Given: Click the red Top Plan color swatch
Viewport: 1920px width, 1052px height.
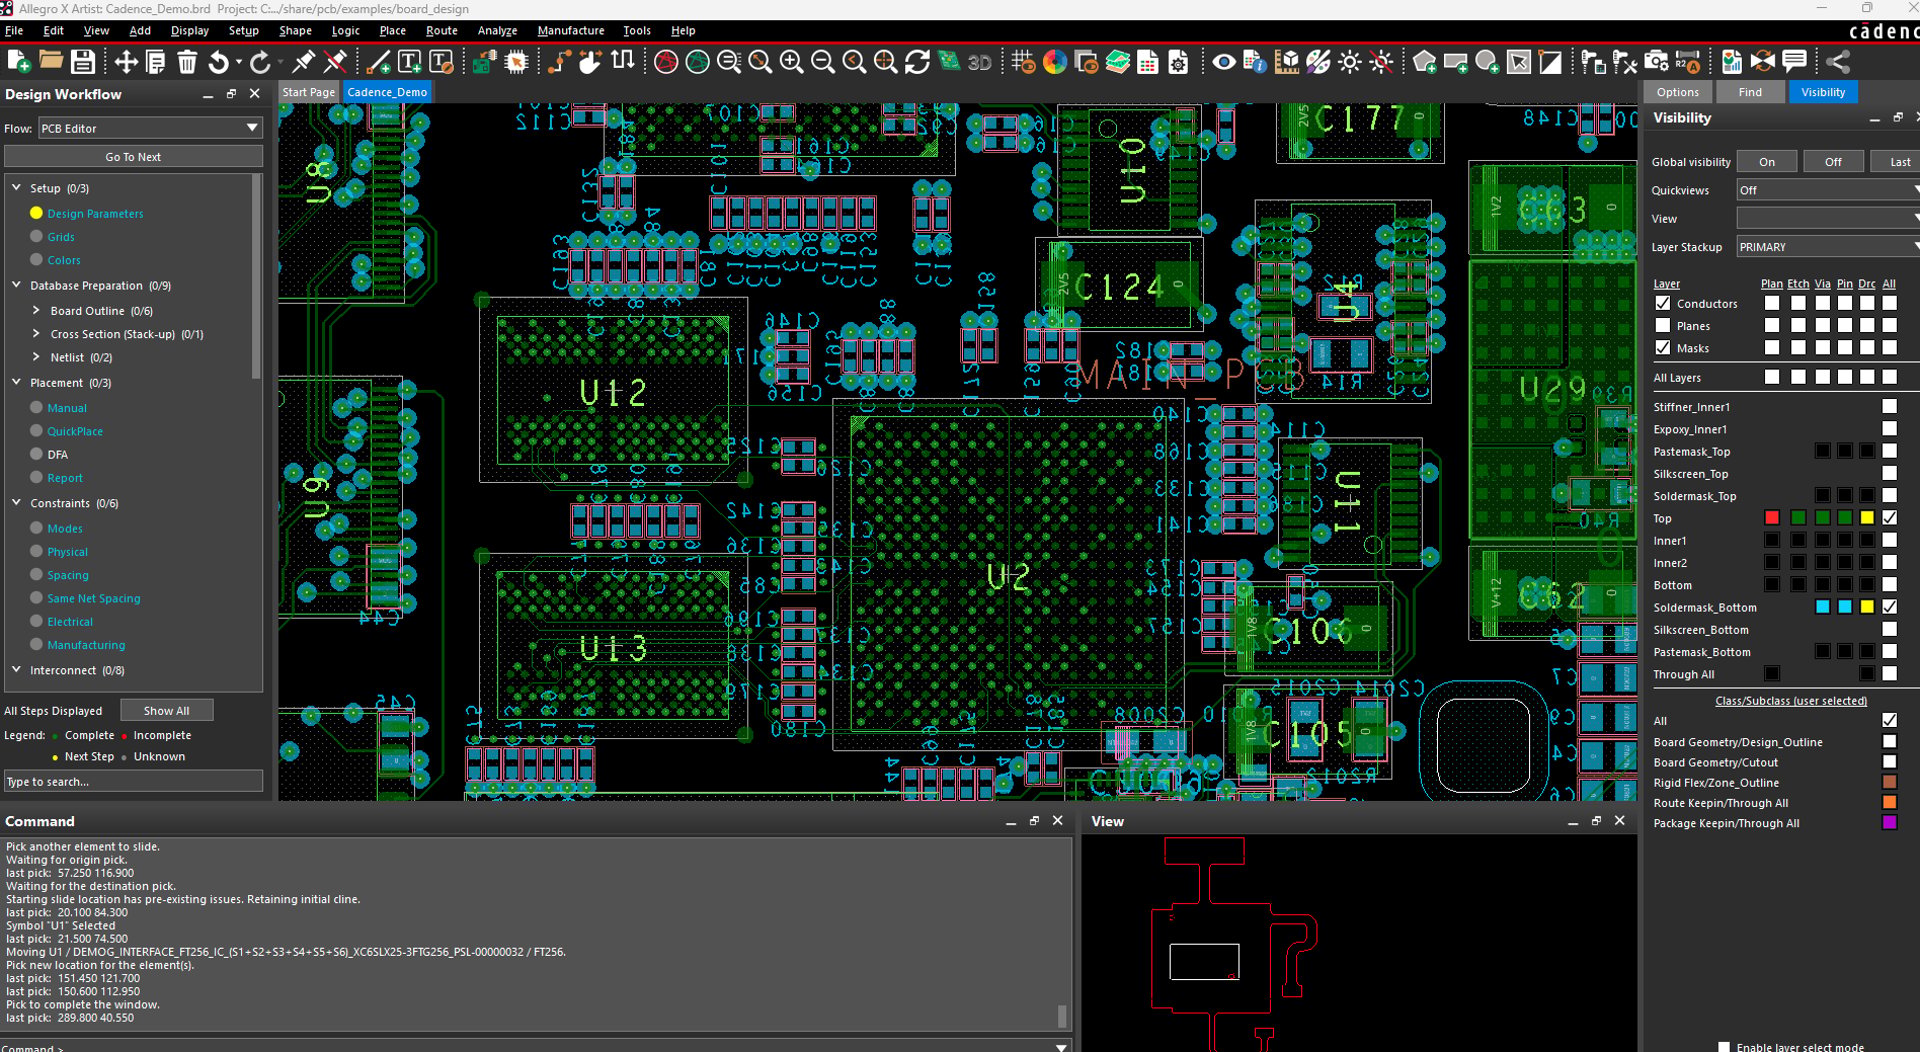Looking at the screenshot, I should click(x=1772, y=518).
